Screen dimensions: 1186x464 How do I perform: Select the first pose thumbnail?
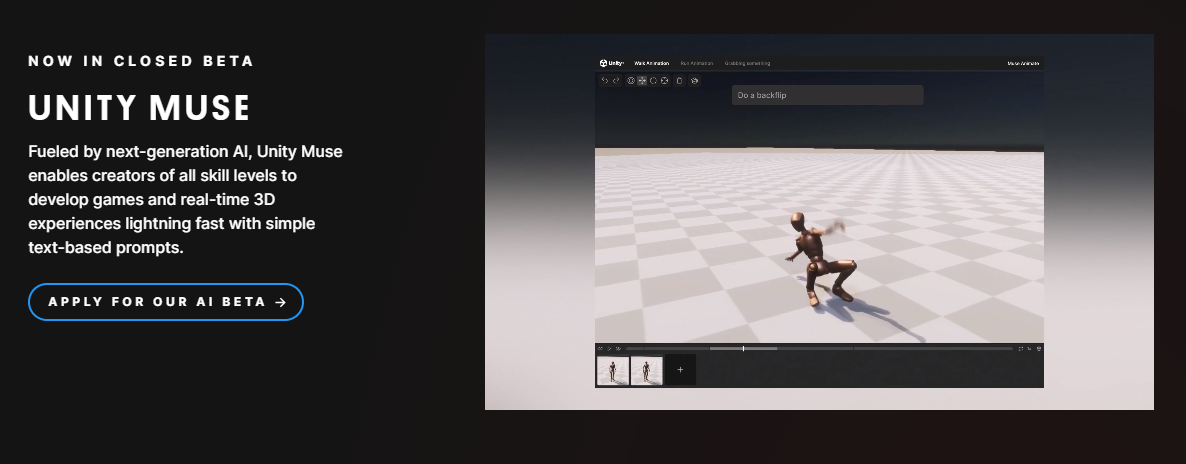pos(613,370)
